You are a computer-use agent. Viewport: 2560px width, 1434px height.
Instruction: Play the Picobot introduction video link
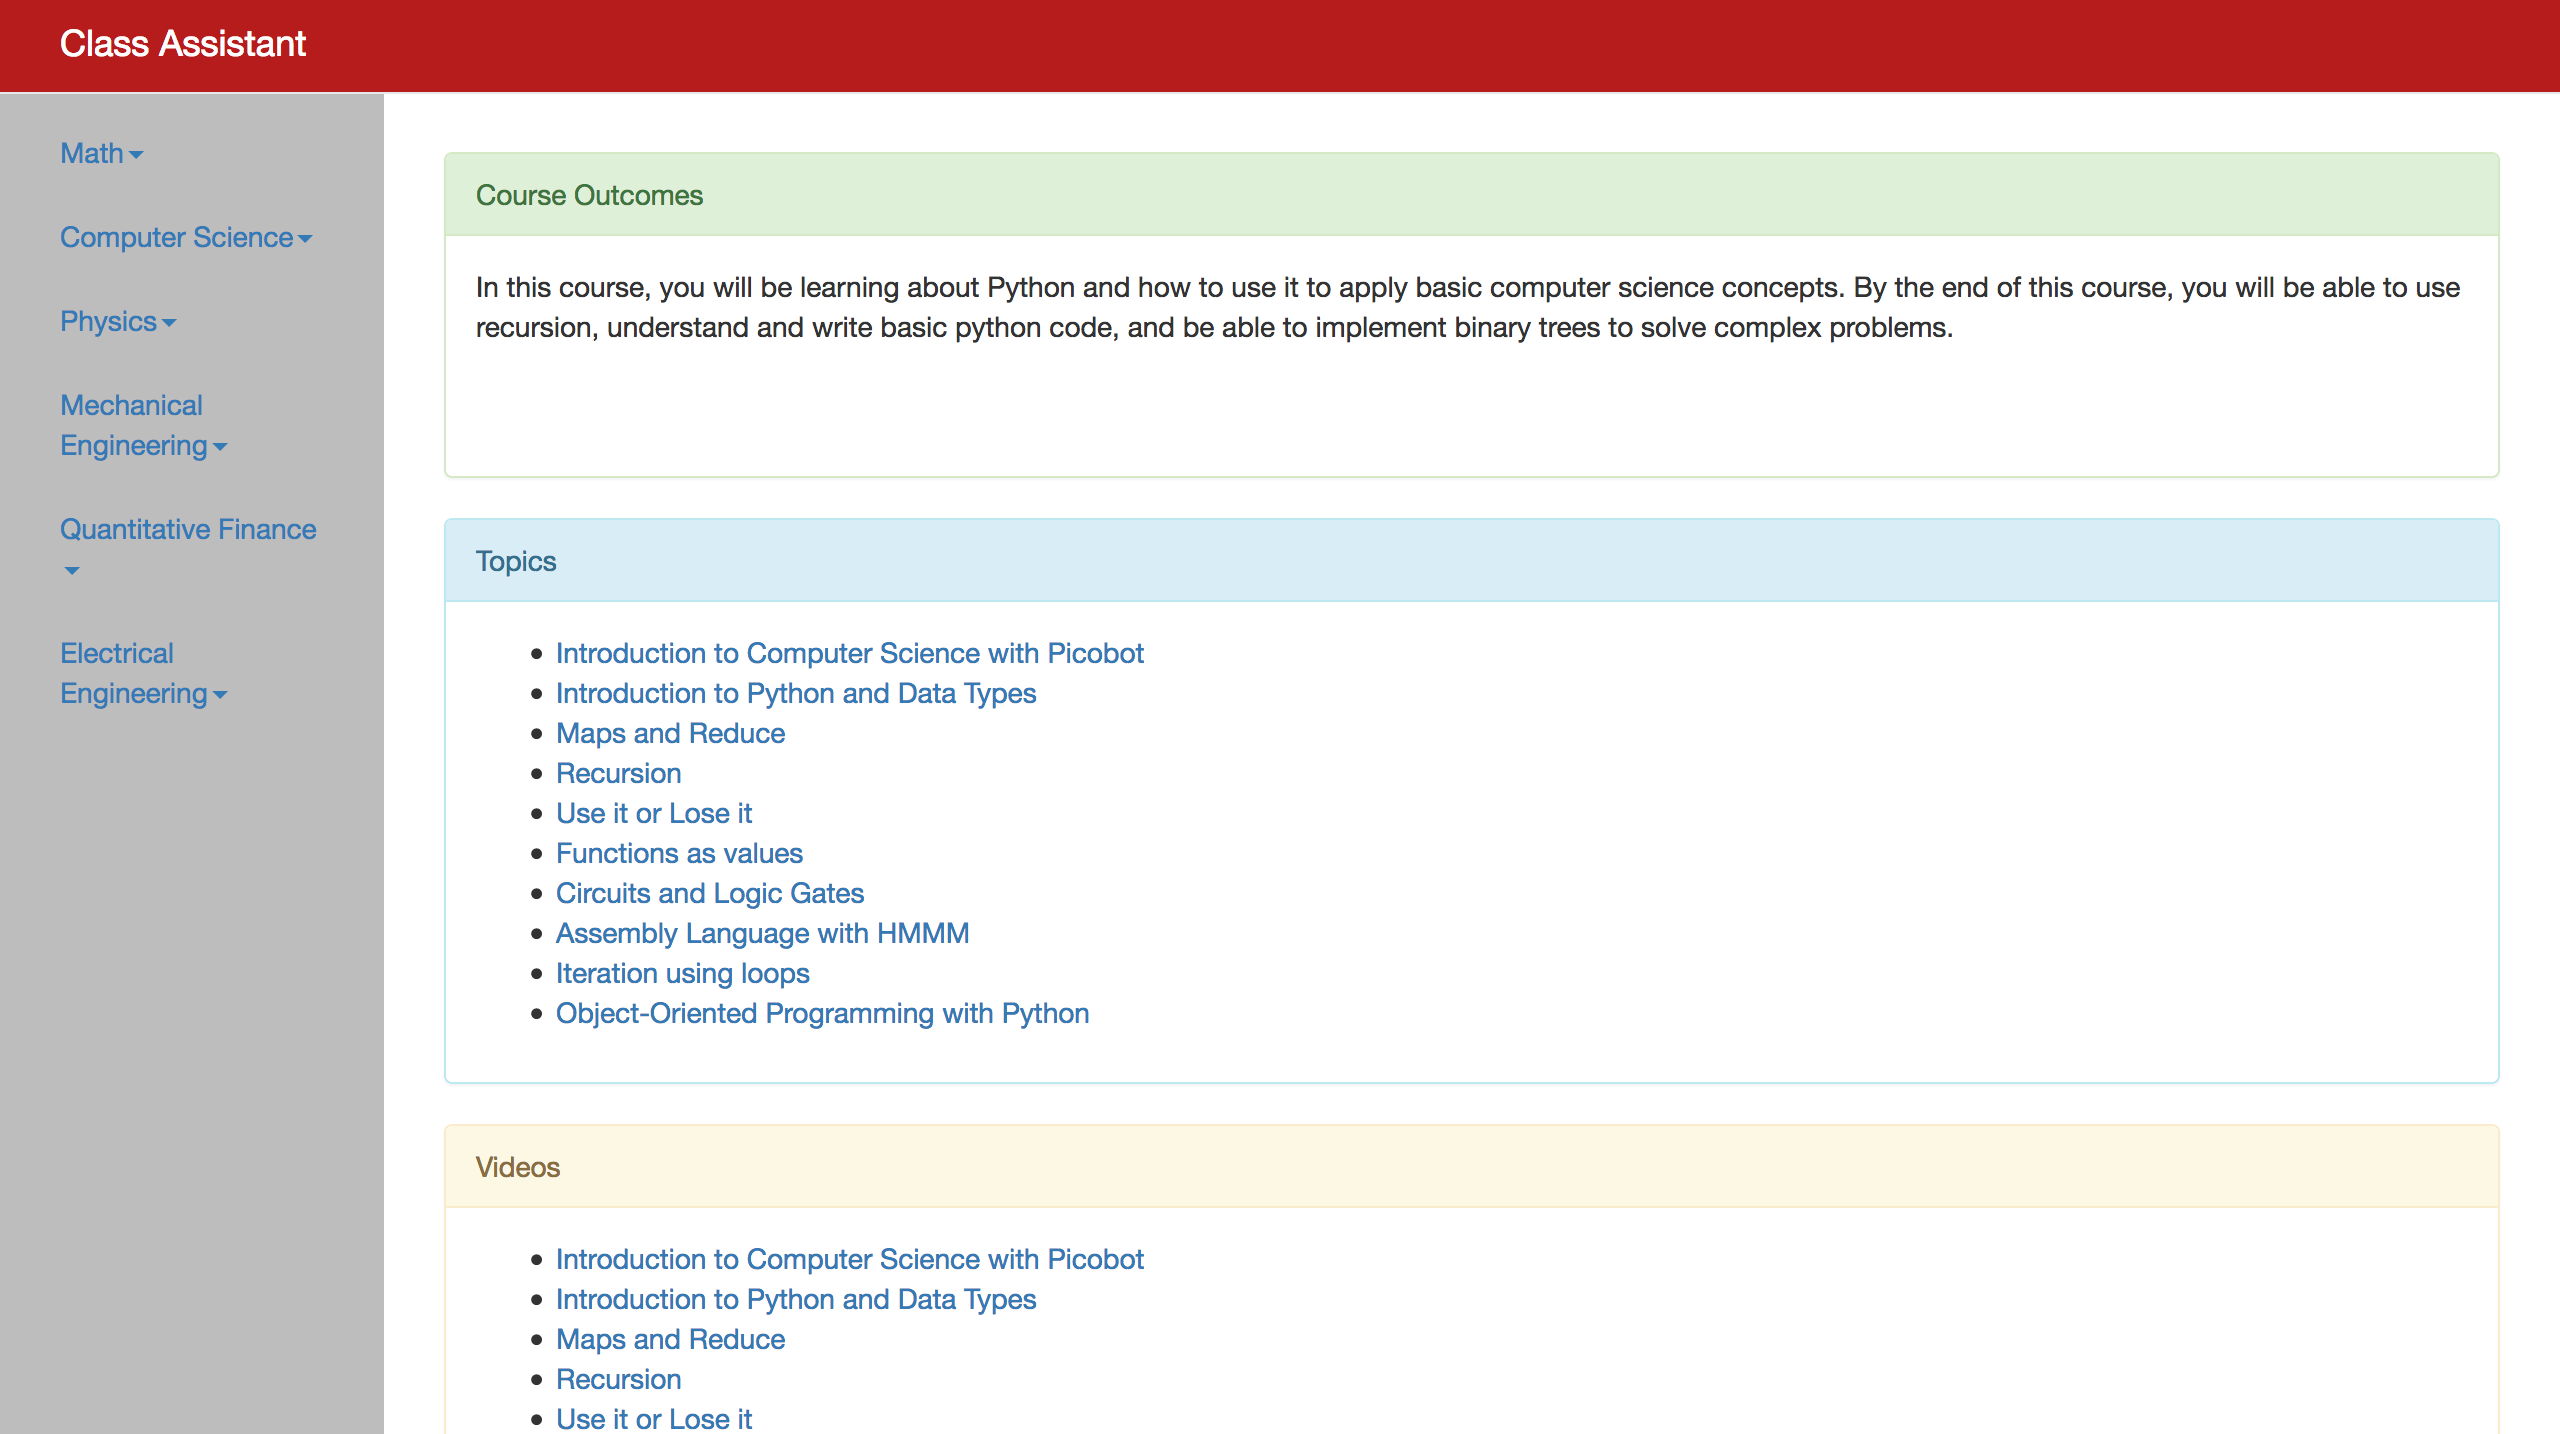[x=849, y=1259]
